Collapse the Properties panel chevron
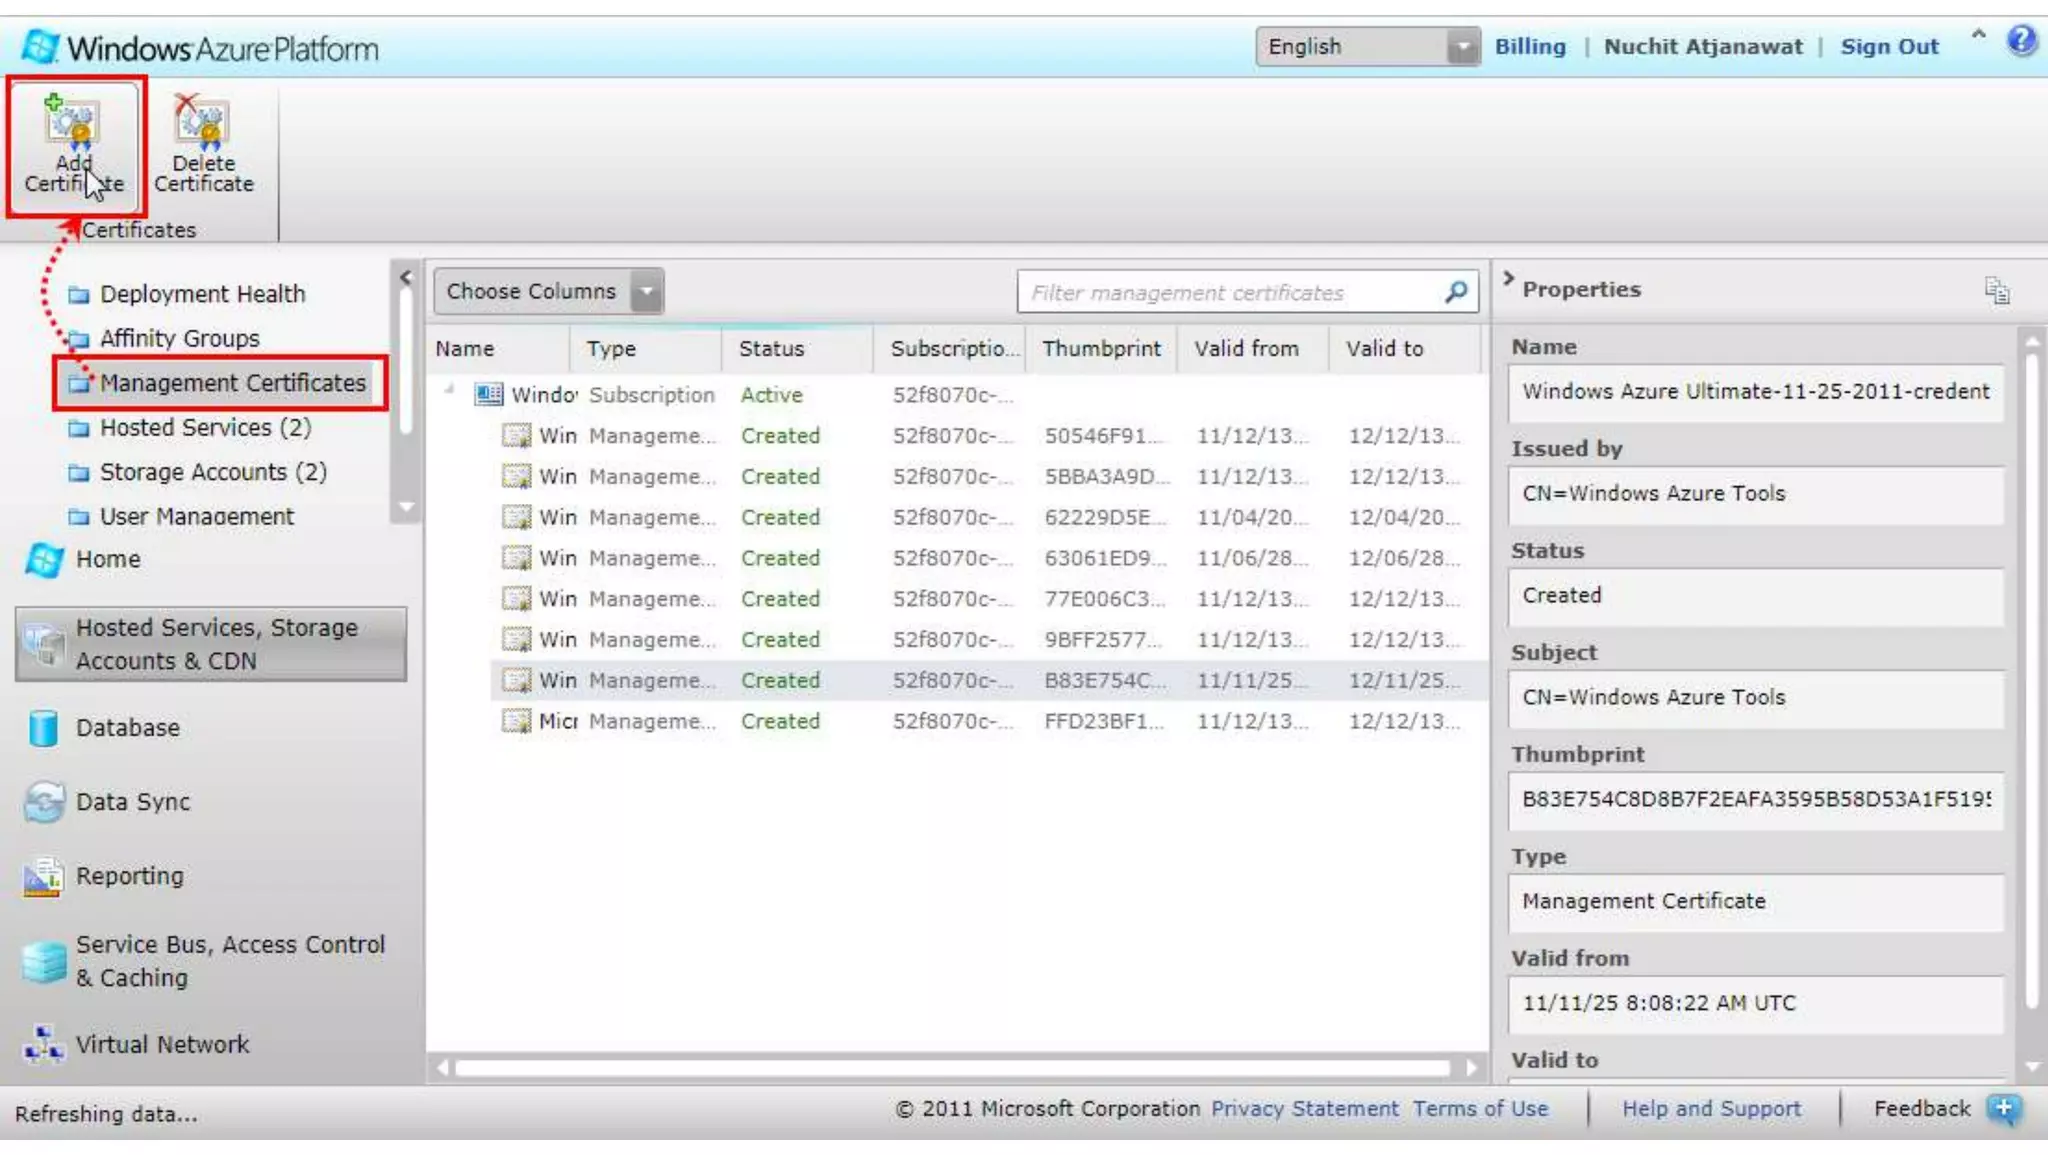This screenshot has height=1155, width=2048. [x=1508, y=279]
